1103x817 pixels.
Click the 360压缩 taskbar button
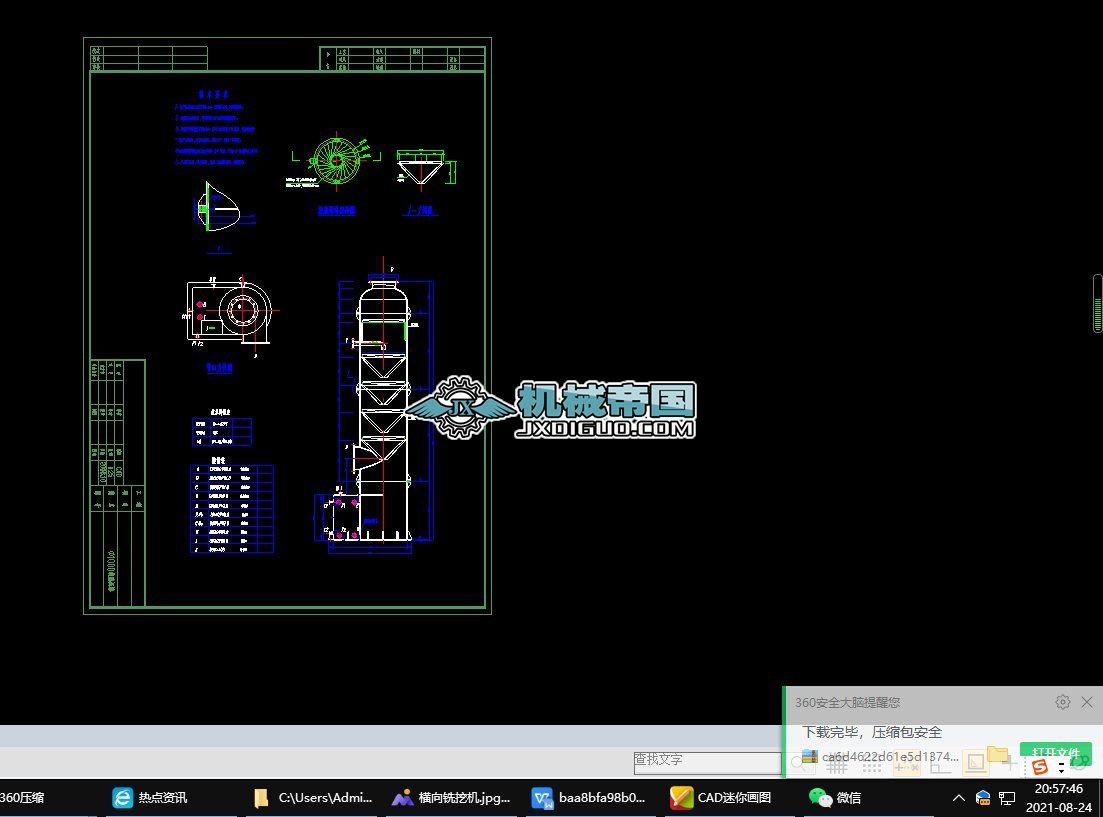[x=23, y=797]
